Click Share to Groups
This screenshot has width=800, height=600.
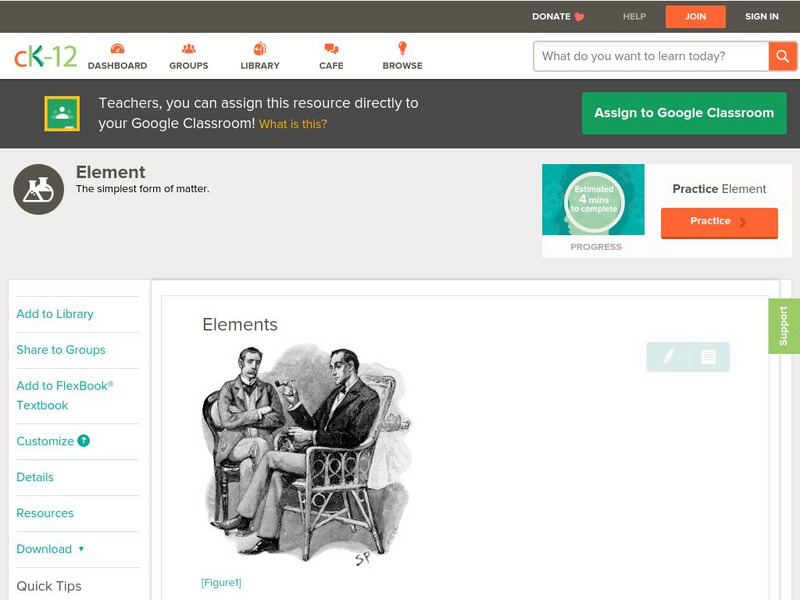coord(61,349)
